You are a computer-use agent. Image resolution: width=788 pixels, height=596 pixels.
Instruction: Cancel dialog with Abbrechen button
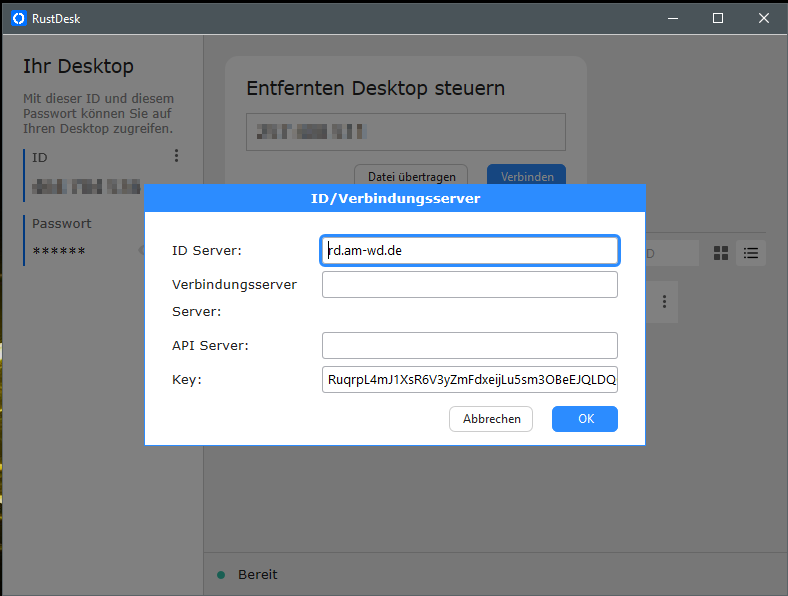(x=491, y=419)
